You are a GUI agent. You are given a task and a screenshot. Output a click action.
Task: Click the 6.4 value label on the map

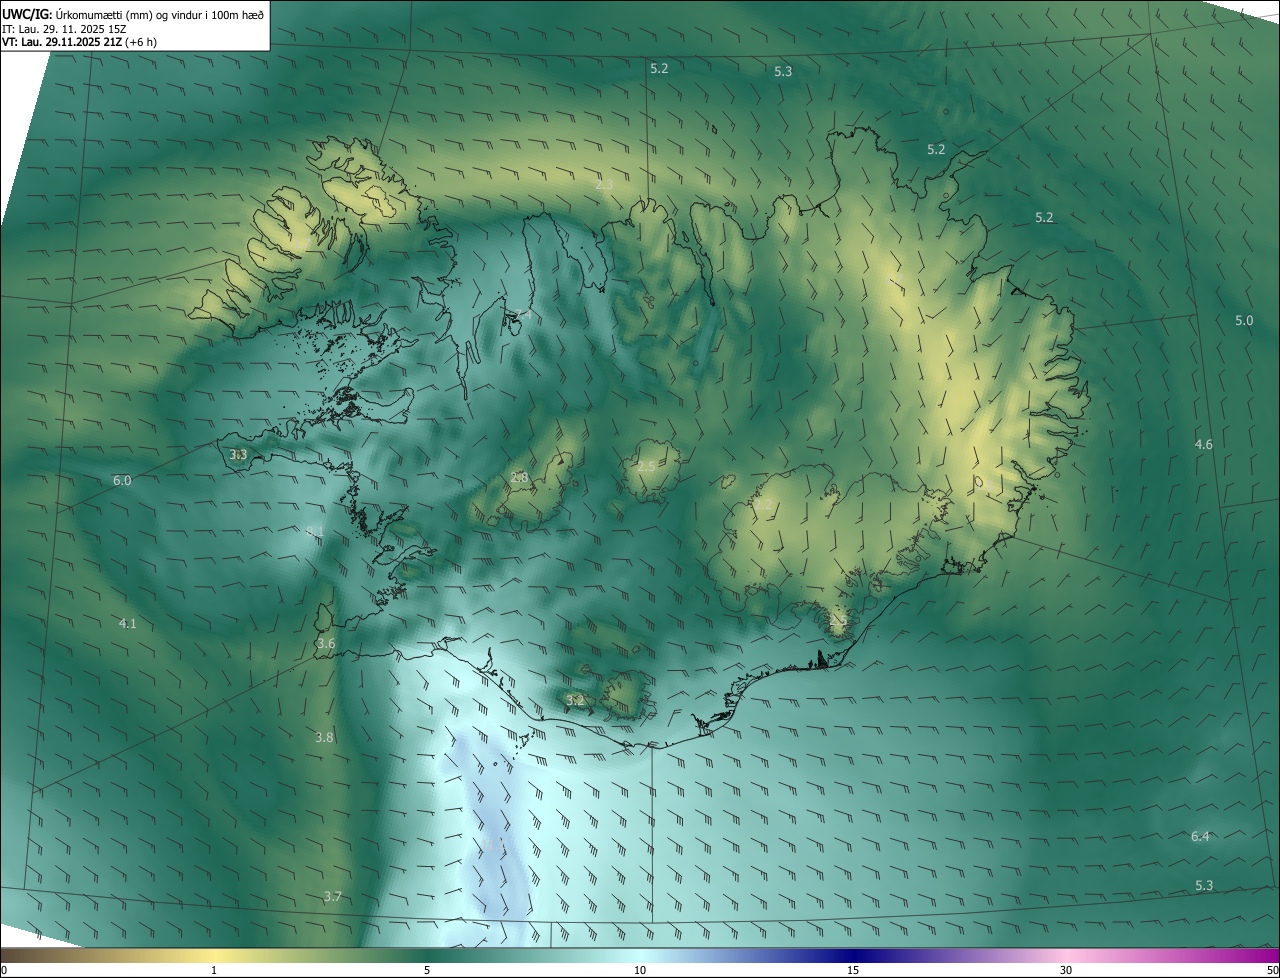tap(1200, 836)
